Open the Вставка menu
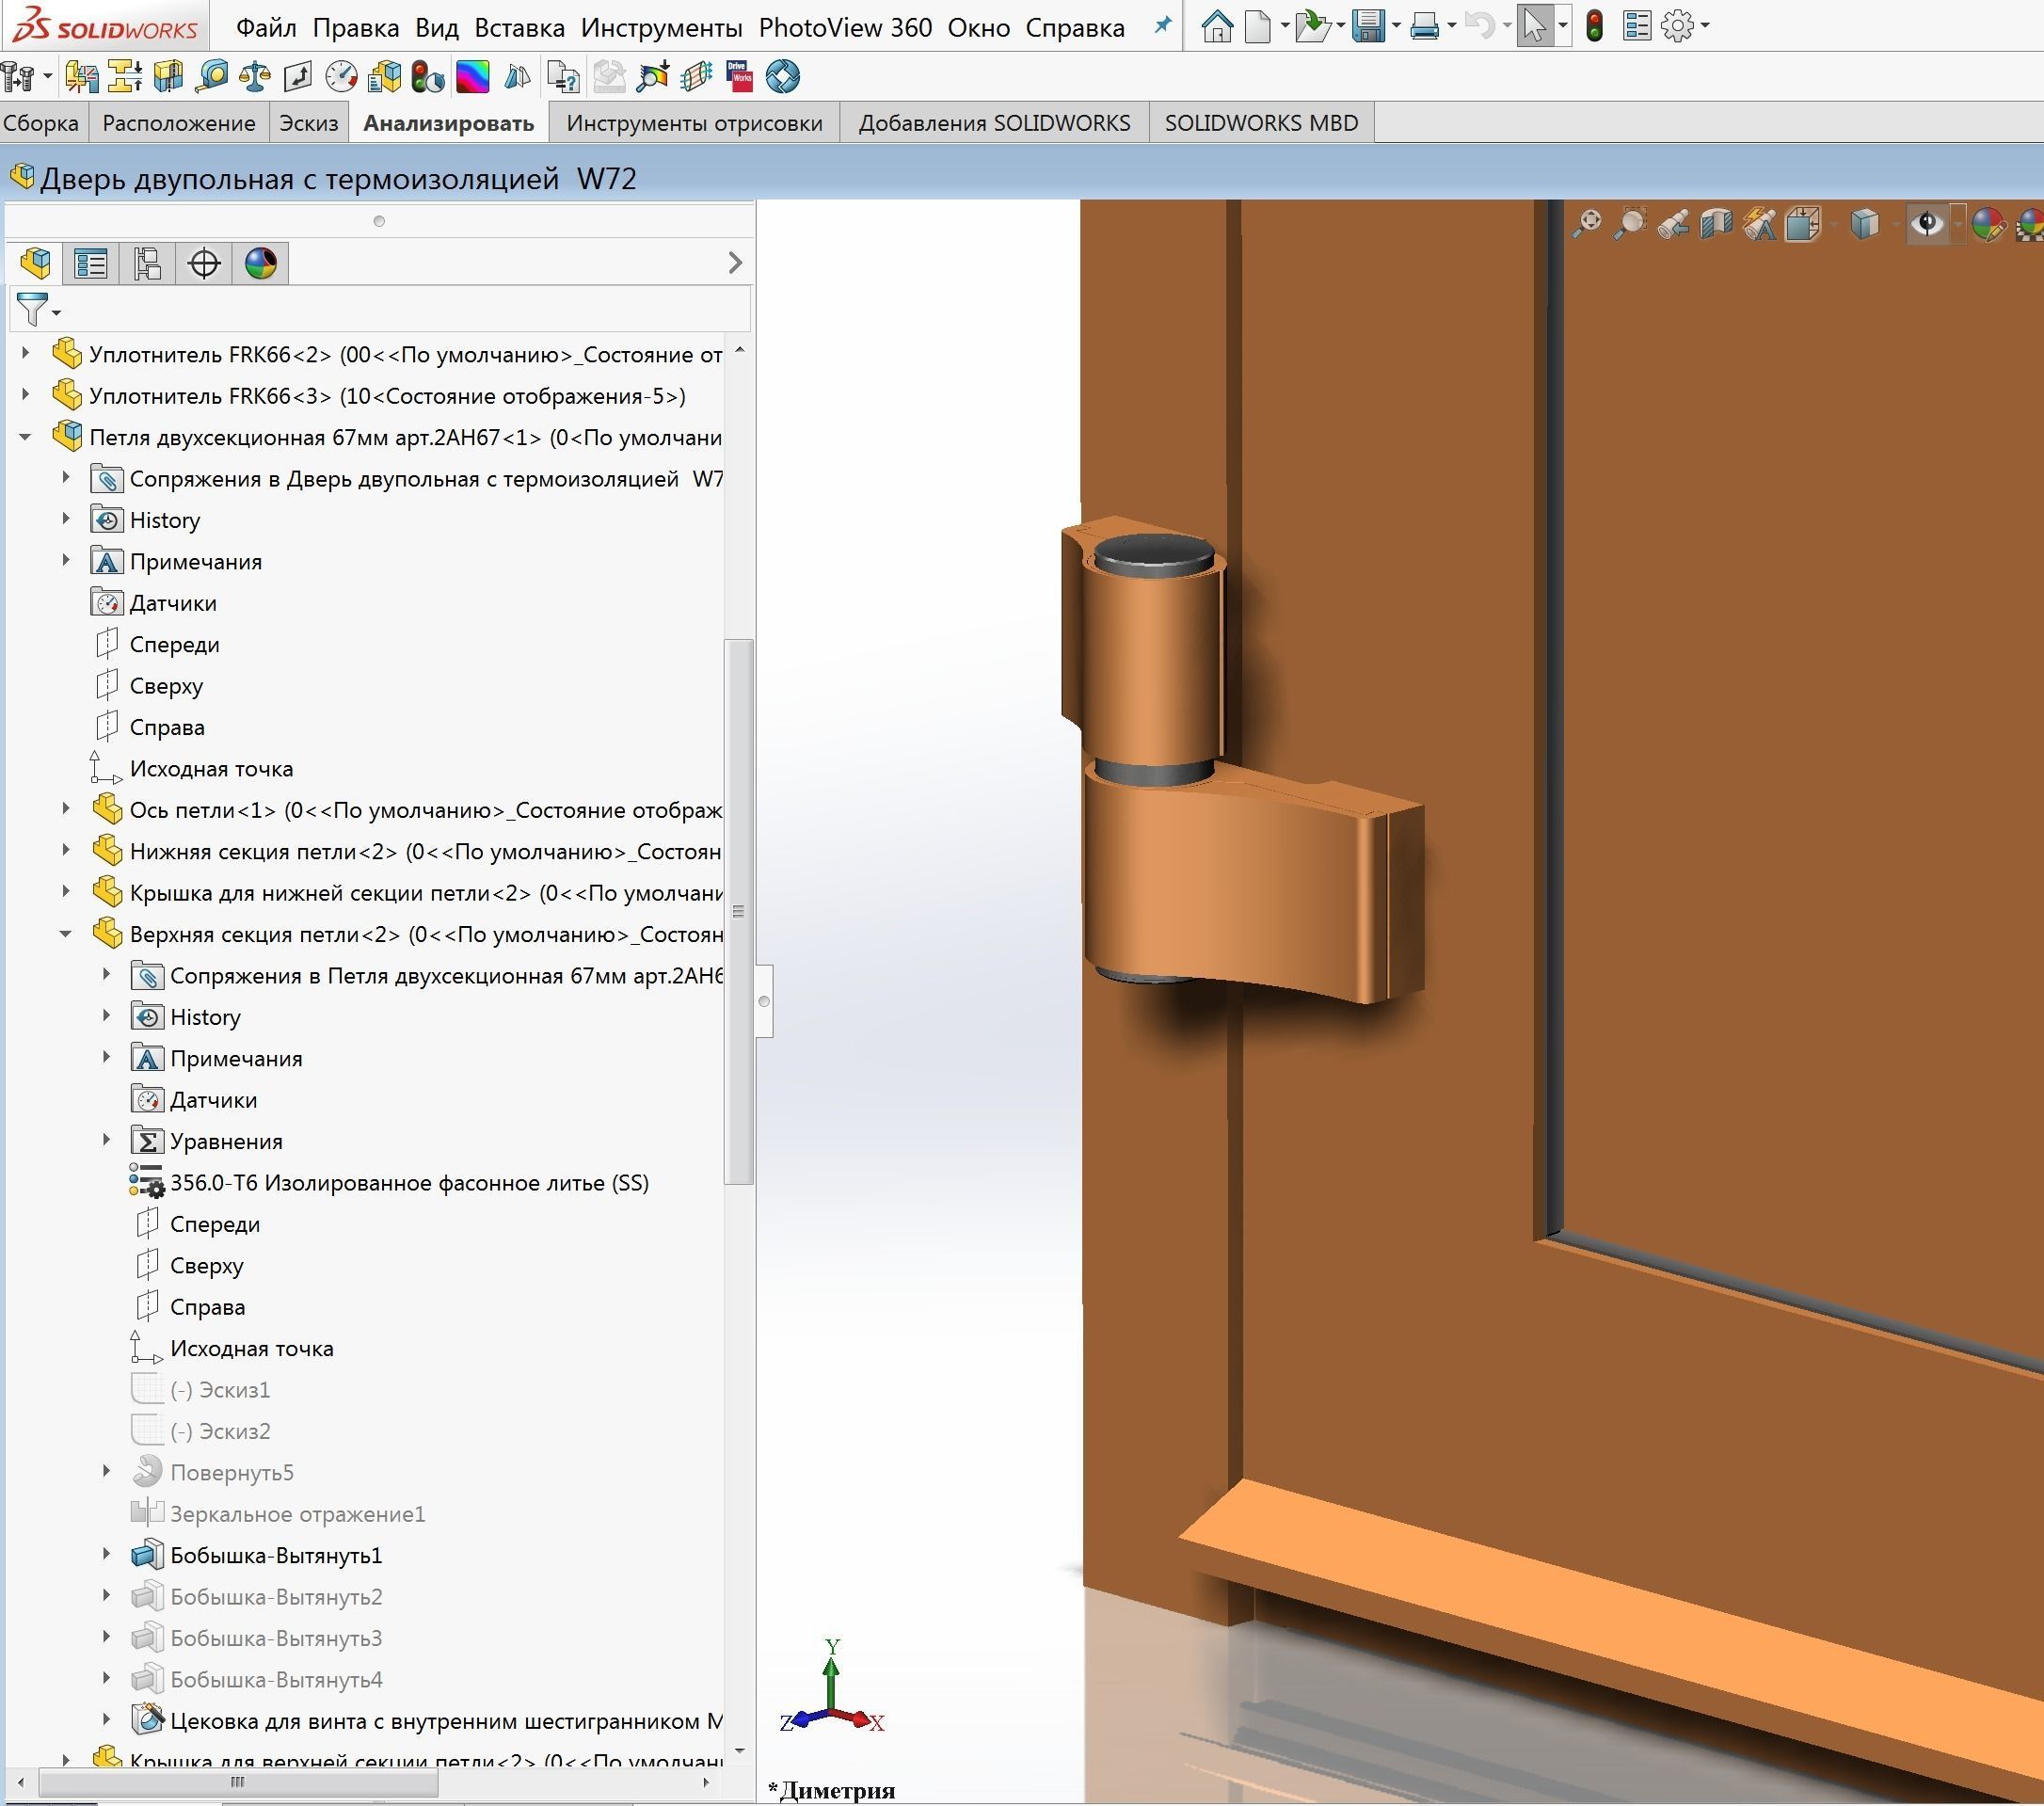 pyautogui.click(x=519, y=28)
